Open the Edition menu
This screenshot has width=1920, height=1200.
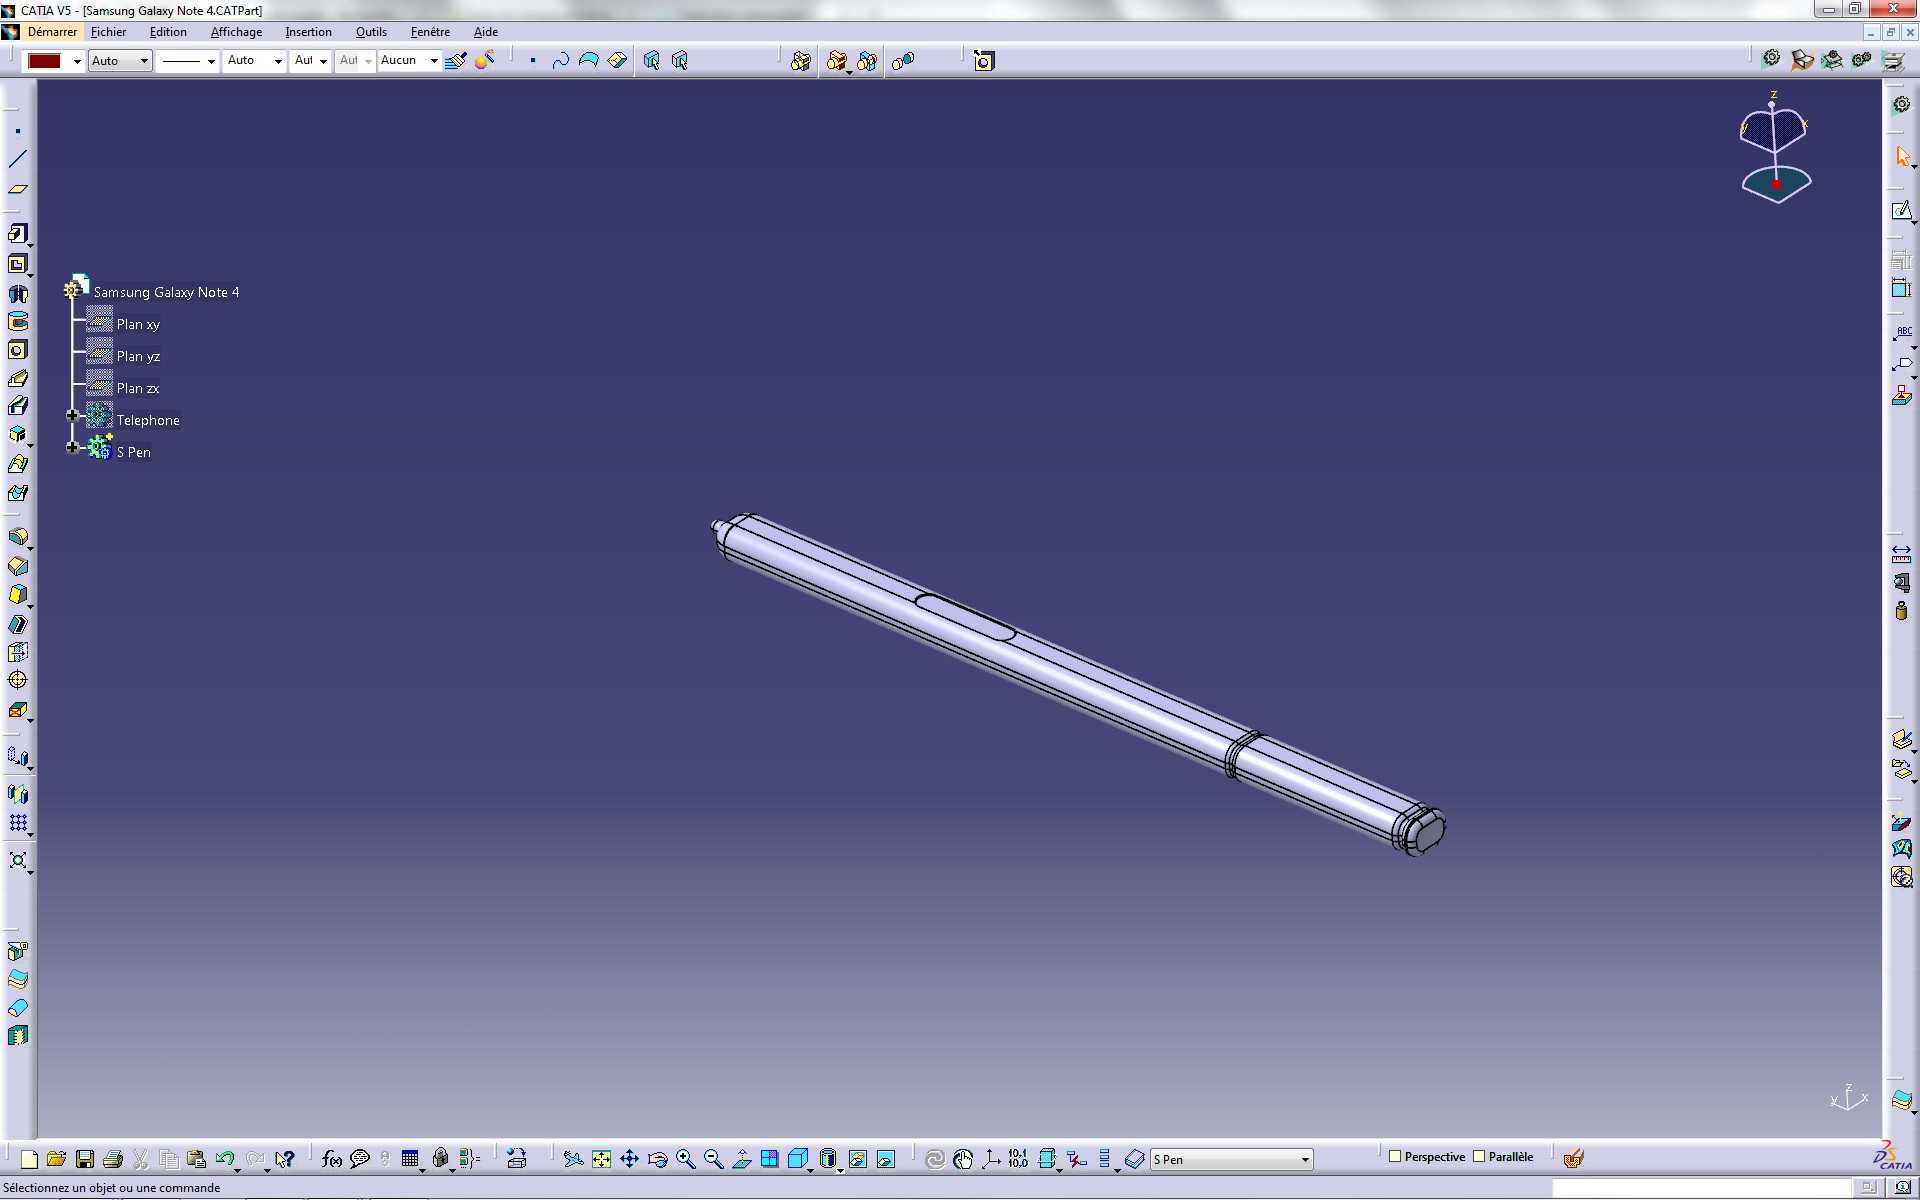pos(168,32)
